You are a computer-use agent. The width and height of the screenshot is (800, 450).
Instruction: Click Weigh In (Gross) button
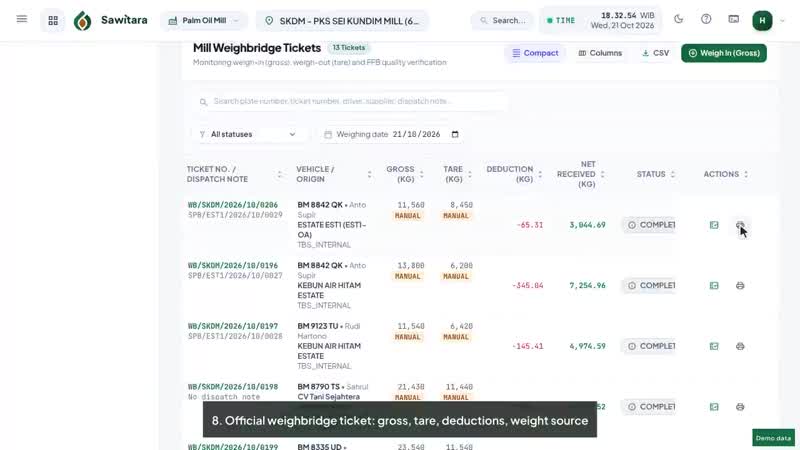pos(723,53)
